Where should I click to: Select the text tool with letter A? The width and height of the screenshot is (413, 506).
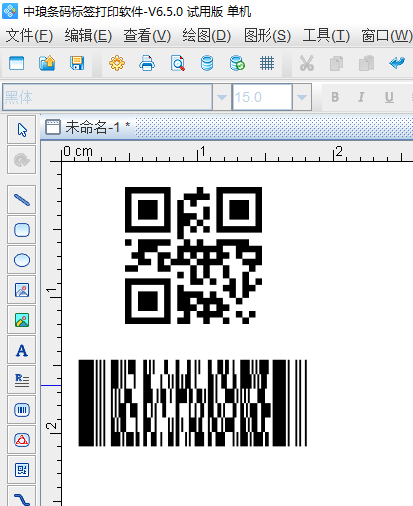[22, 350]
